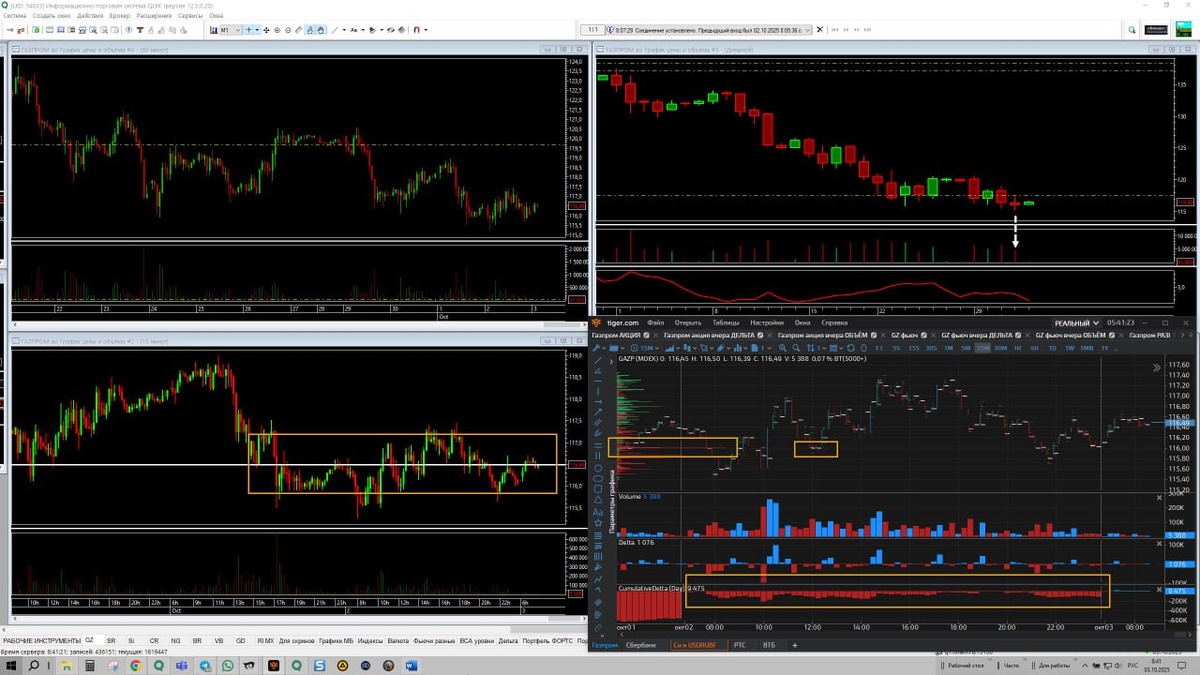
Task: Close the Газпром АКЦИЯ tab
Action: 656,335
